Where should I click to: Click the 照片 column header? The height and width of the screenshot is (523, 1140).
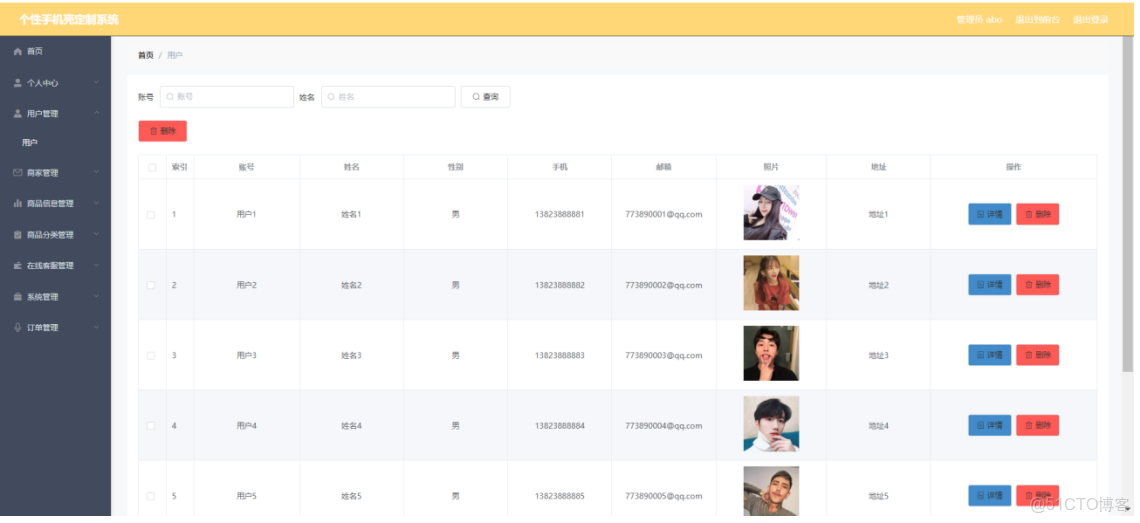coord(771,167)
